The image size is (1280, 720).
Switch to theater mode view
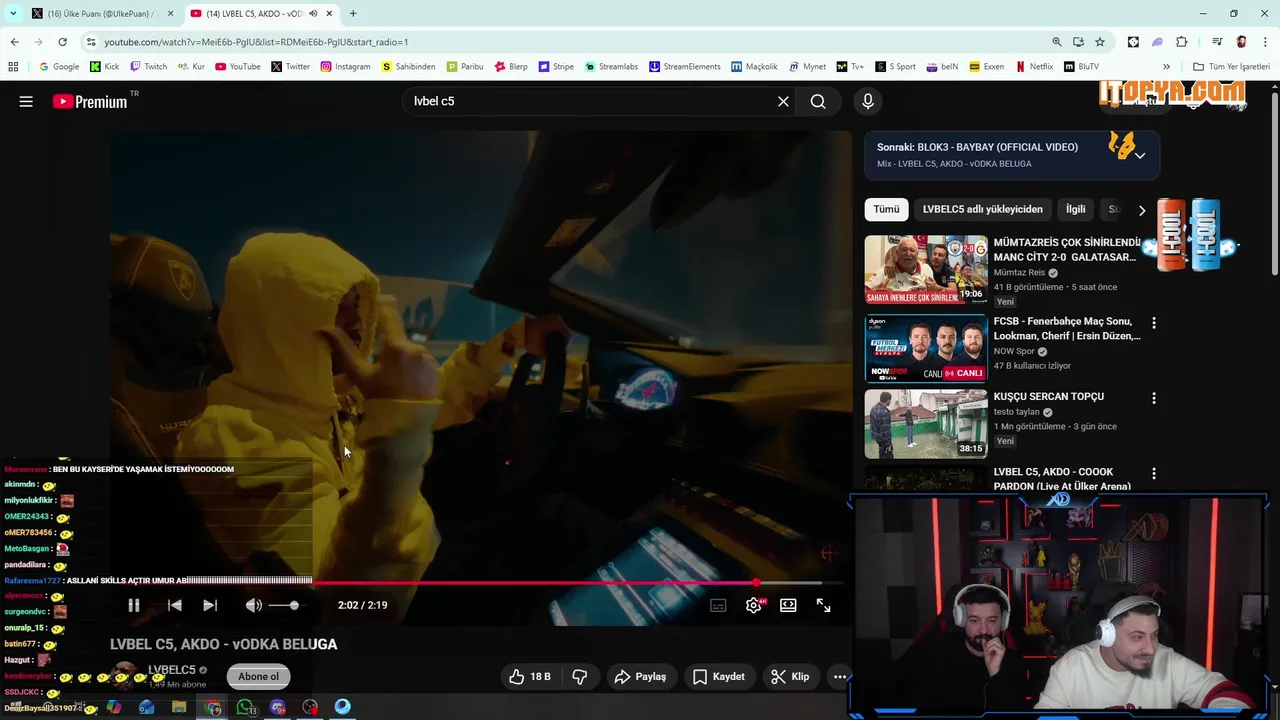(x=788, y=605)
